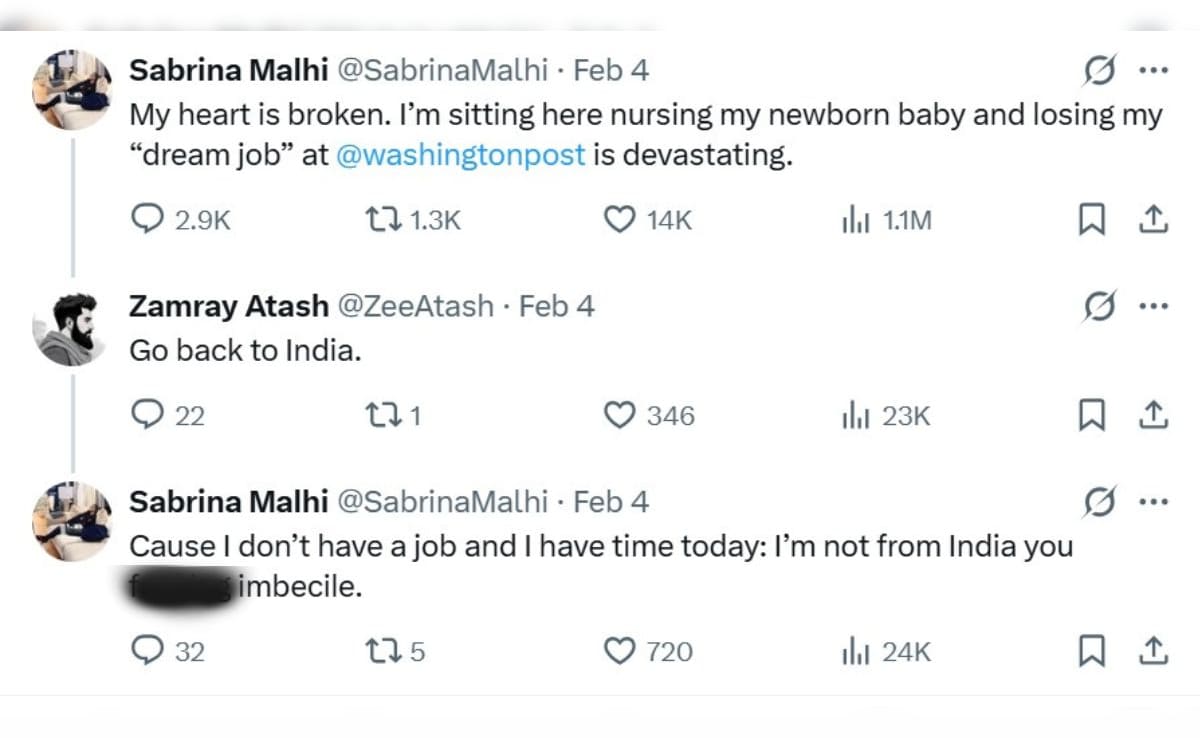Toggle bookmark on Sabrina's first tweet
This screenshot has height=738, width=1200.
point(1093,221)
